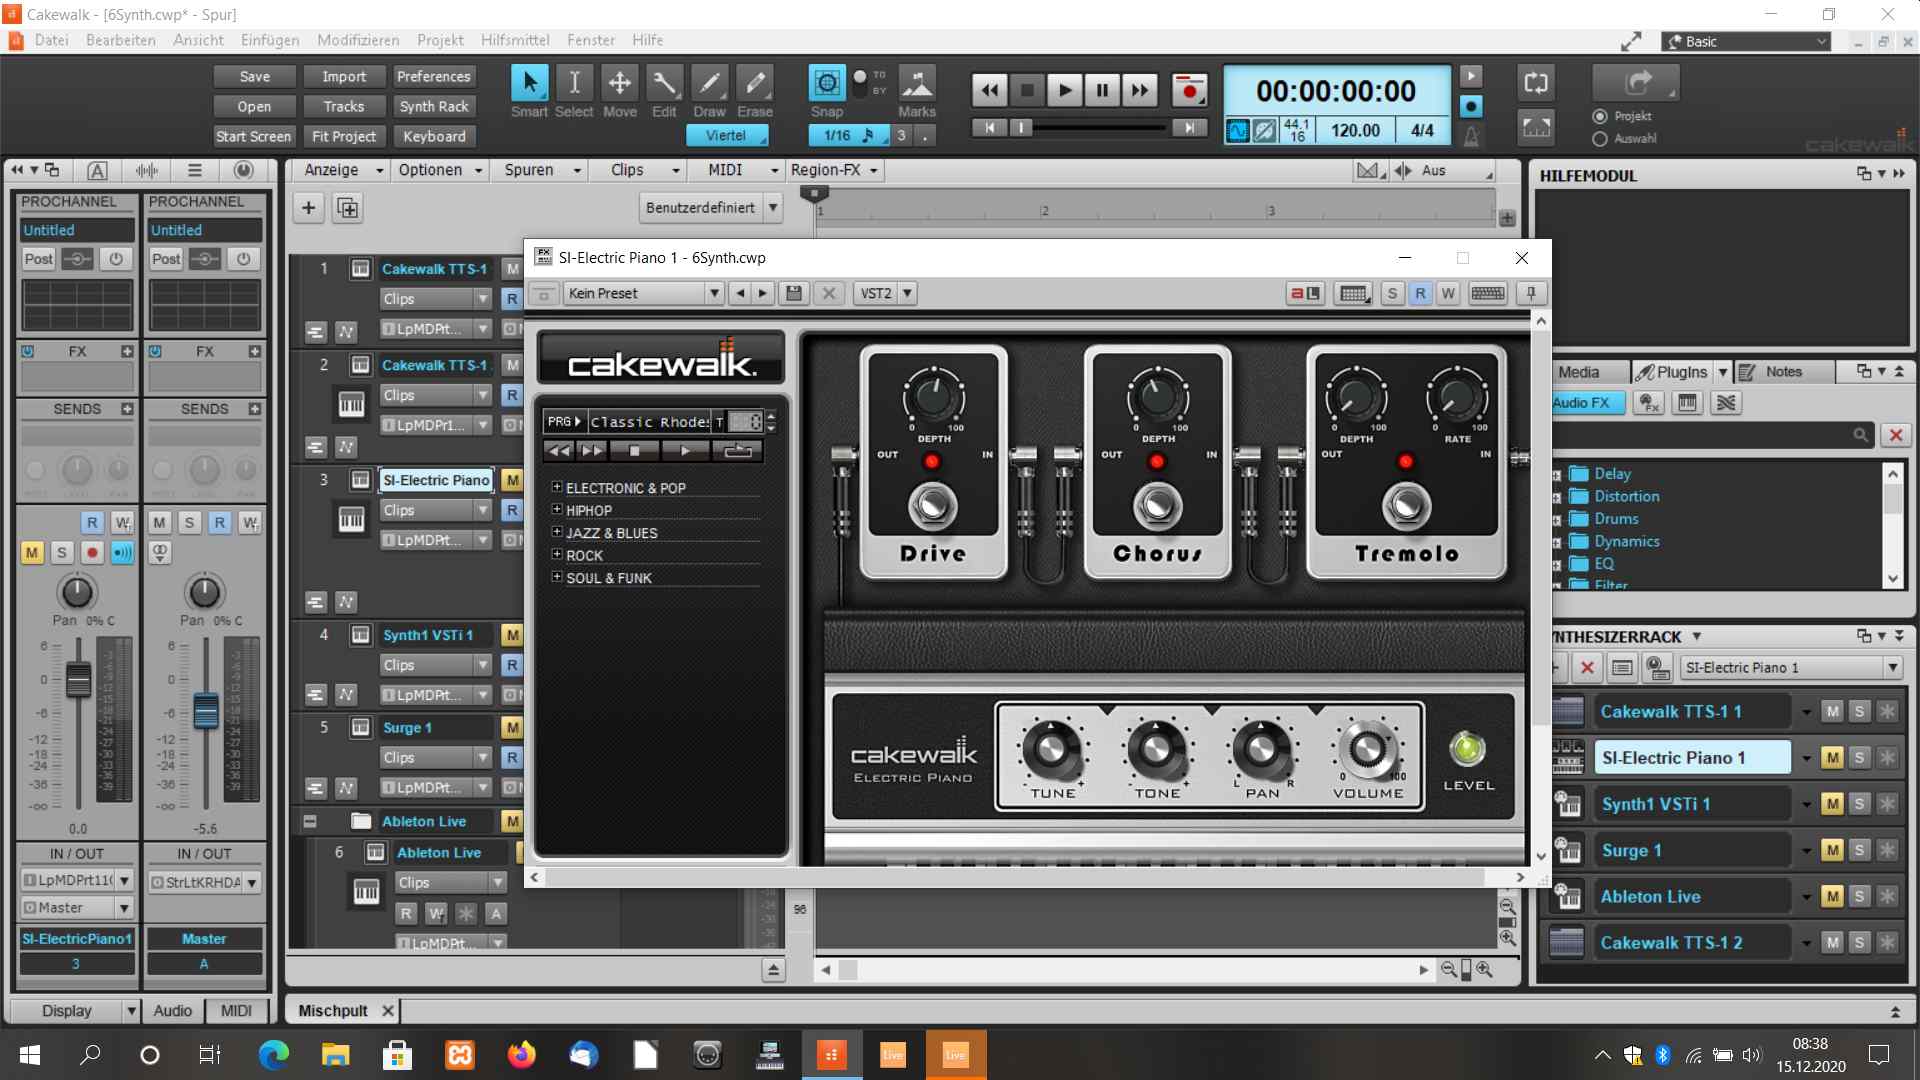
Task: Open the virtual keyboard icon in plugin toolbar
Action: [x=1488, y=293]
